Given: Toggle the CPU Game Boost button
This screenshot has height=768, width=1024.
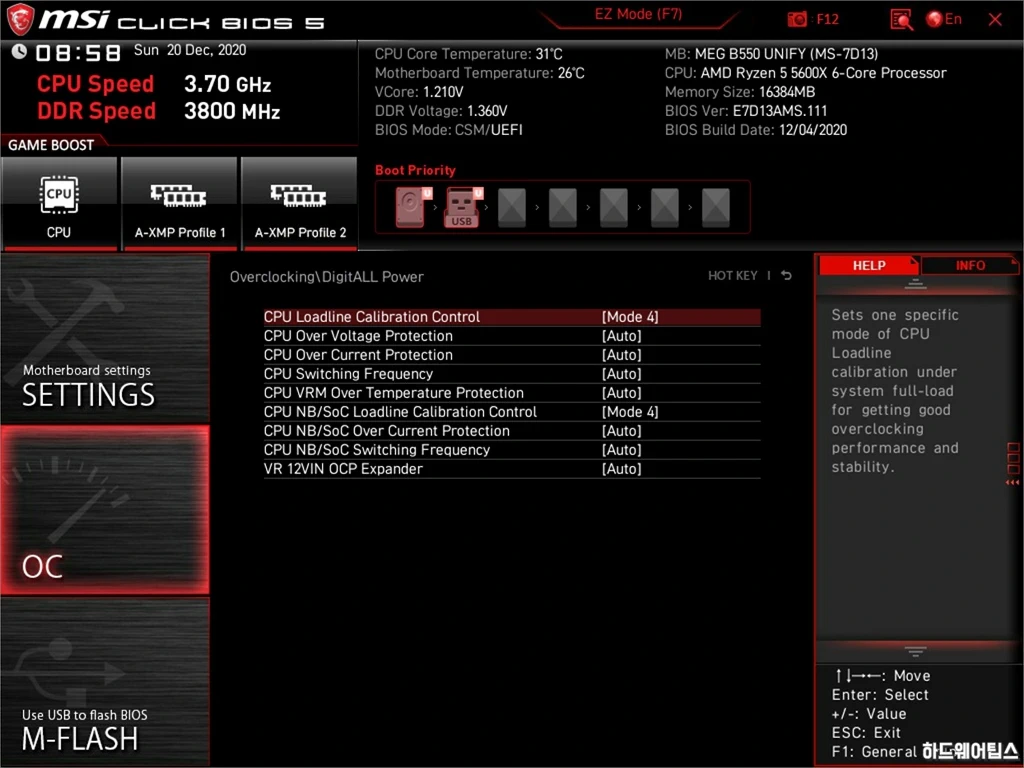Looking at the screenshot, I should click(x=59, y=203).
